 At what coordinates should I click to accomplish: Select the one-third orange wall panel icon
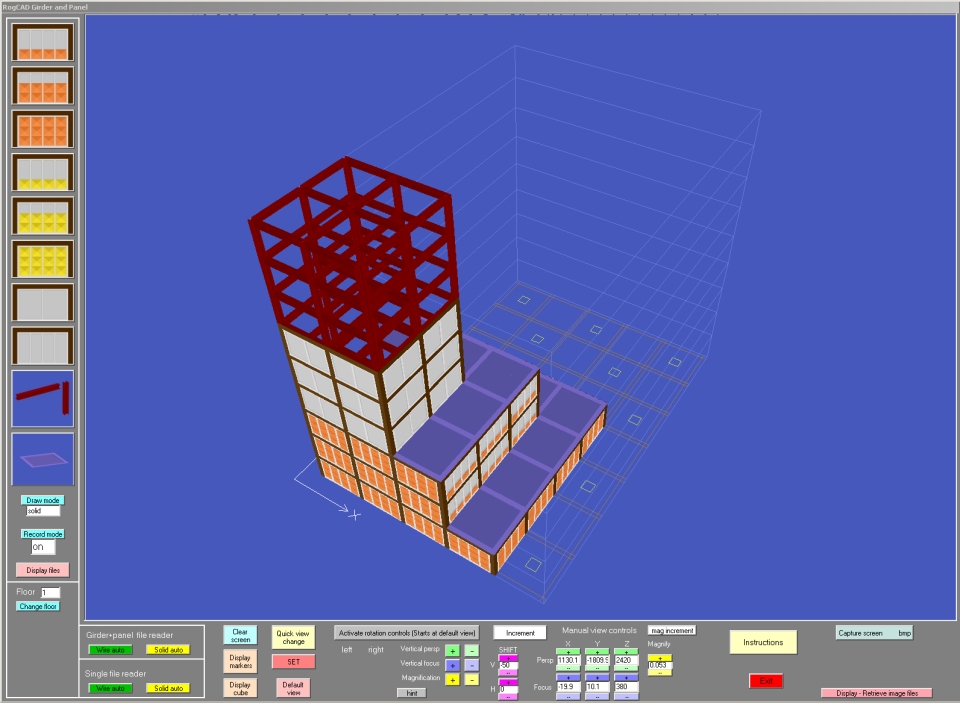[x=41, y=43]
